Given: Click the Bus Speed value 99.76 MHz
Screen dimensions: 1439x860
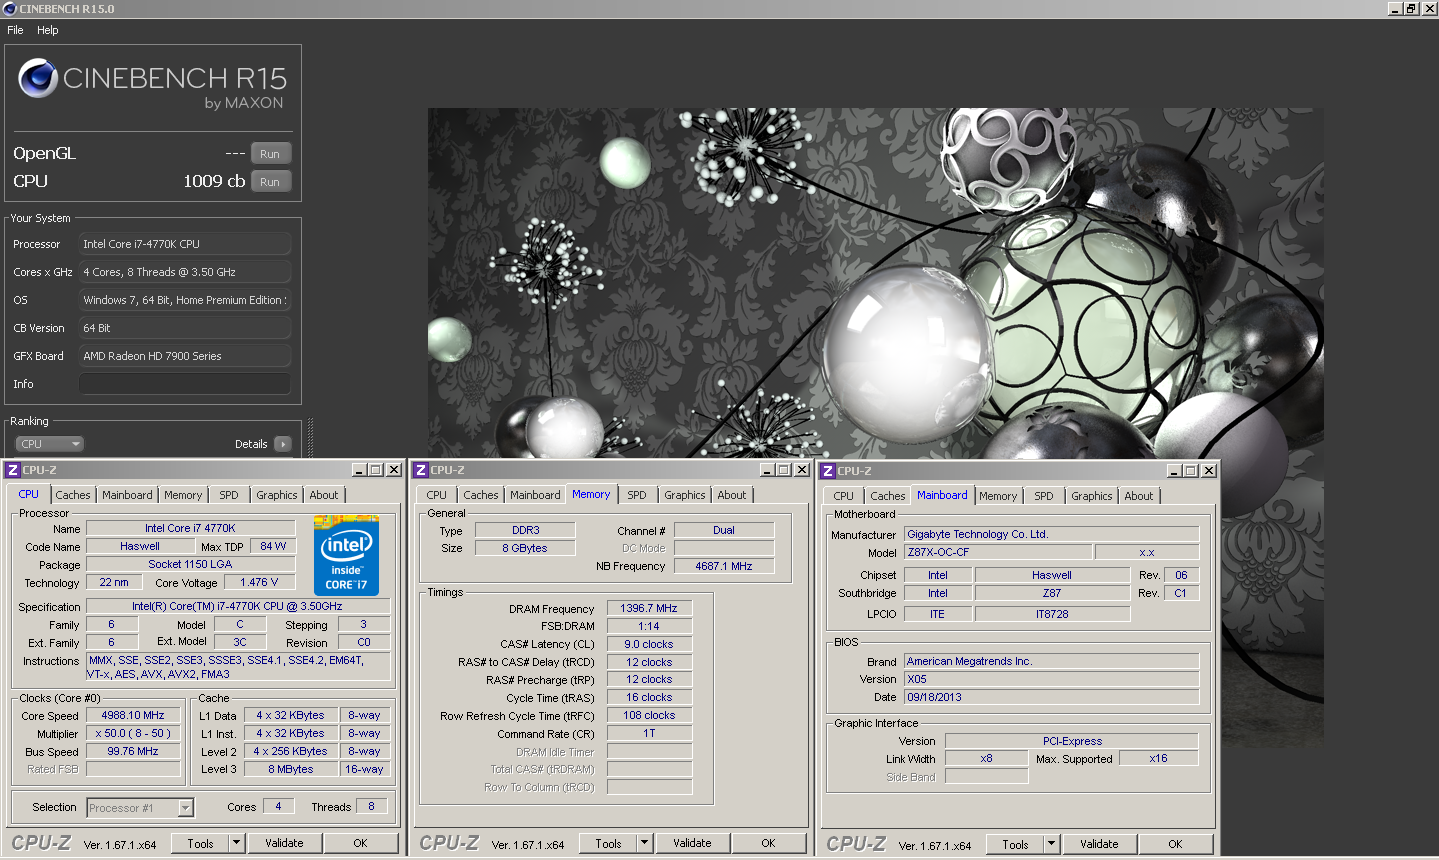Looking at the screenshot, I should [x=133, y=751].
